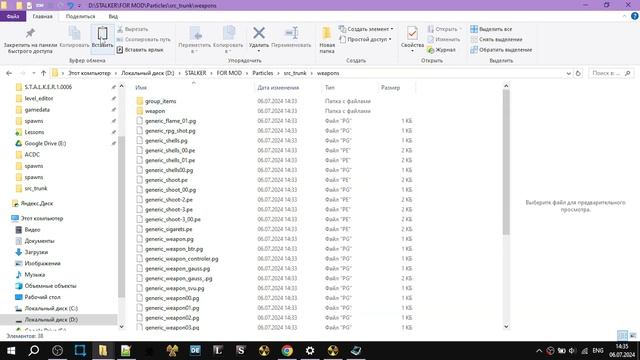Select Яндекс.Диск in navigation pane

tap(37, 203)
